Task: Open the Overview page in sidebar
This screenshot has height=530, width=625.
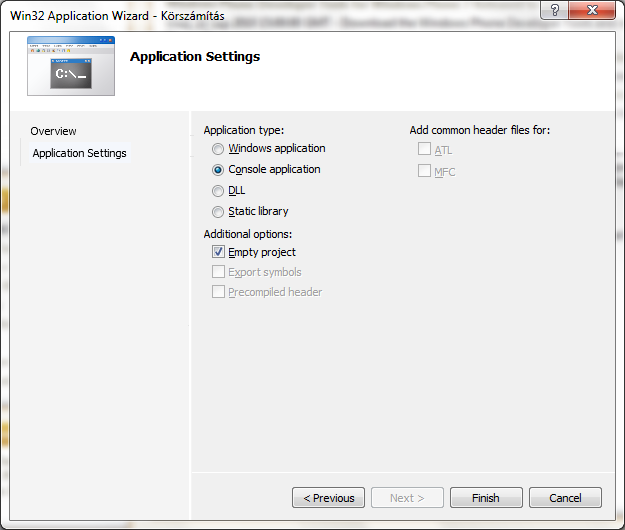Action: click(x=53, y=131)
